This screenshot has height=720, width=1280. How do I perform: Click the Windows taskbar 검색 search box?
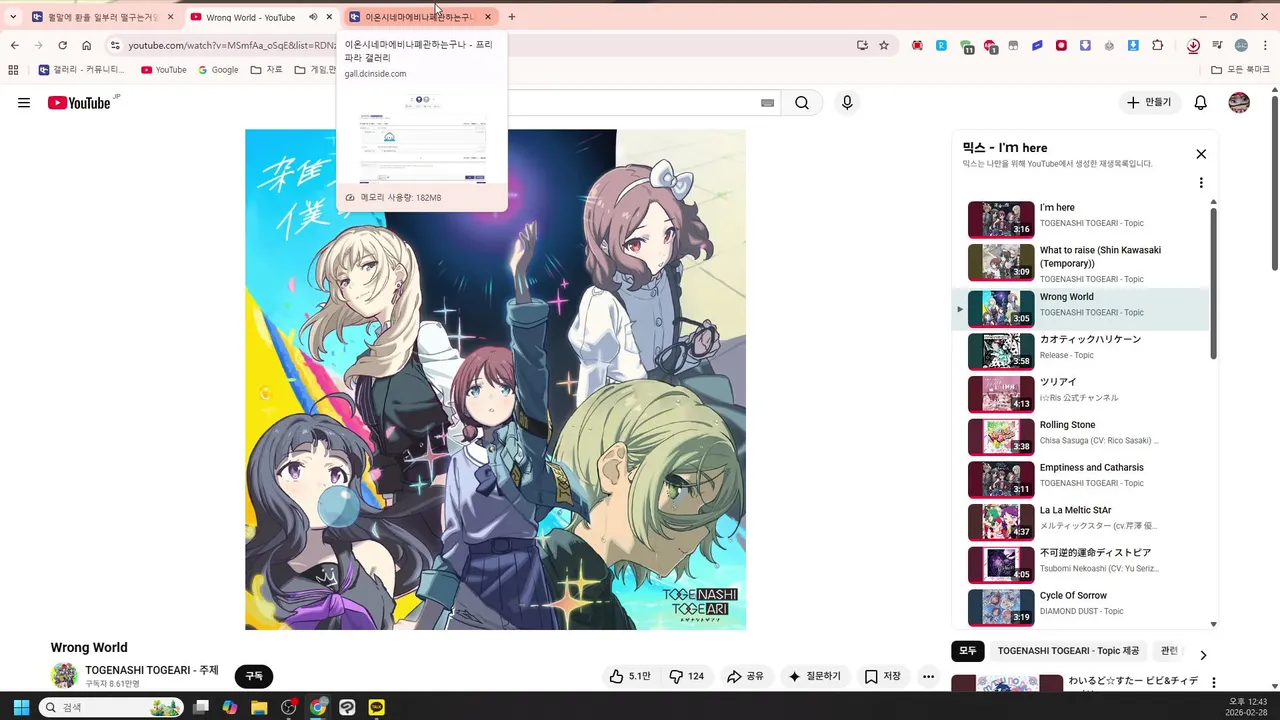pyautogui.click(x=112, y=707)
